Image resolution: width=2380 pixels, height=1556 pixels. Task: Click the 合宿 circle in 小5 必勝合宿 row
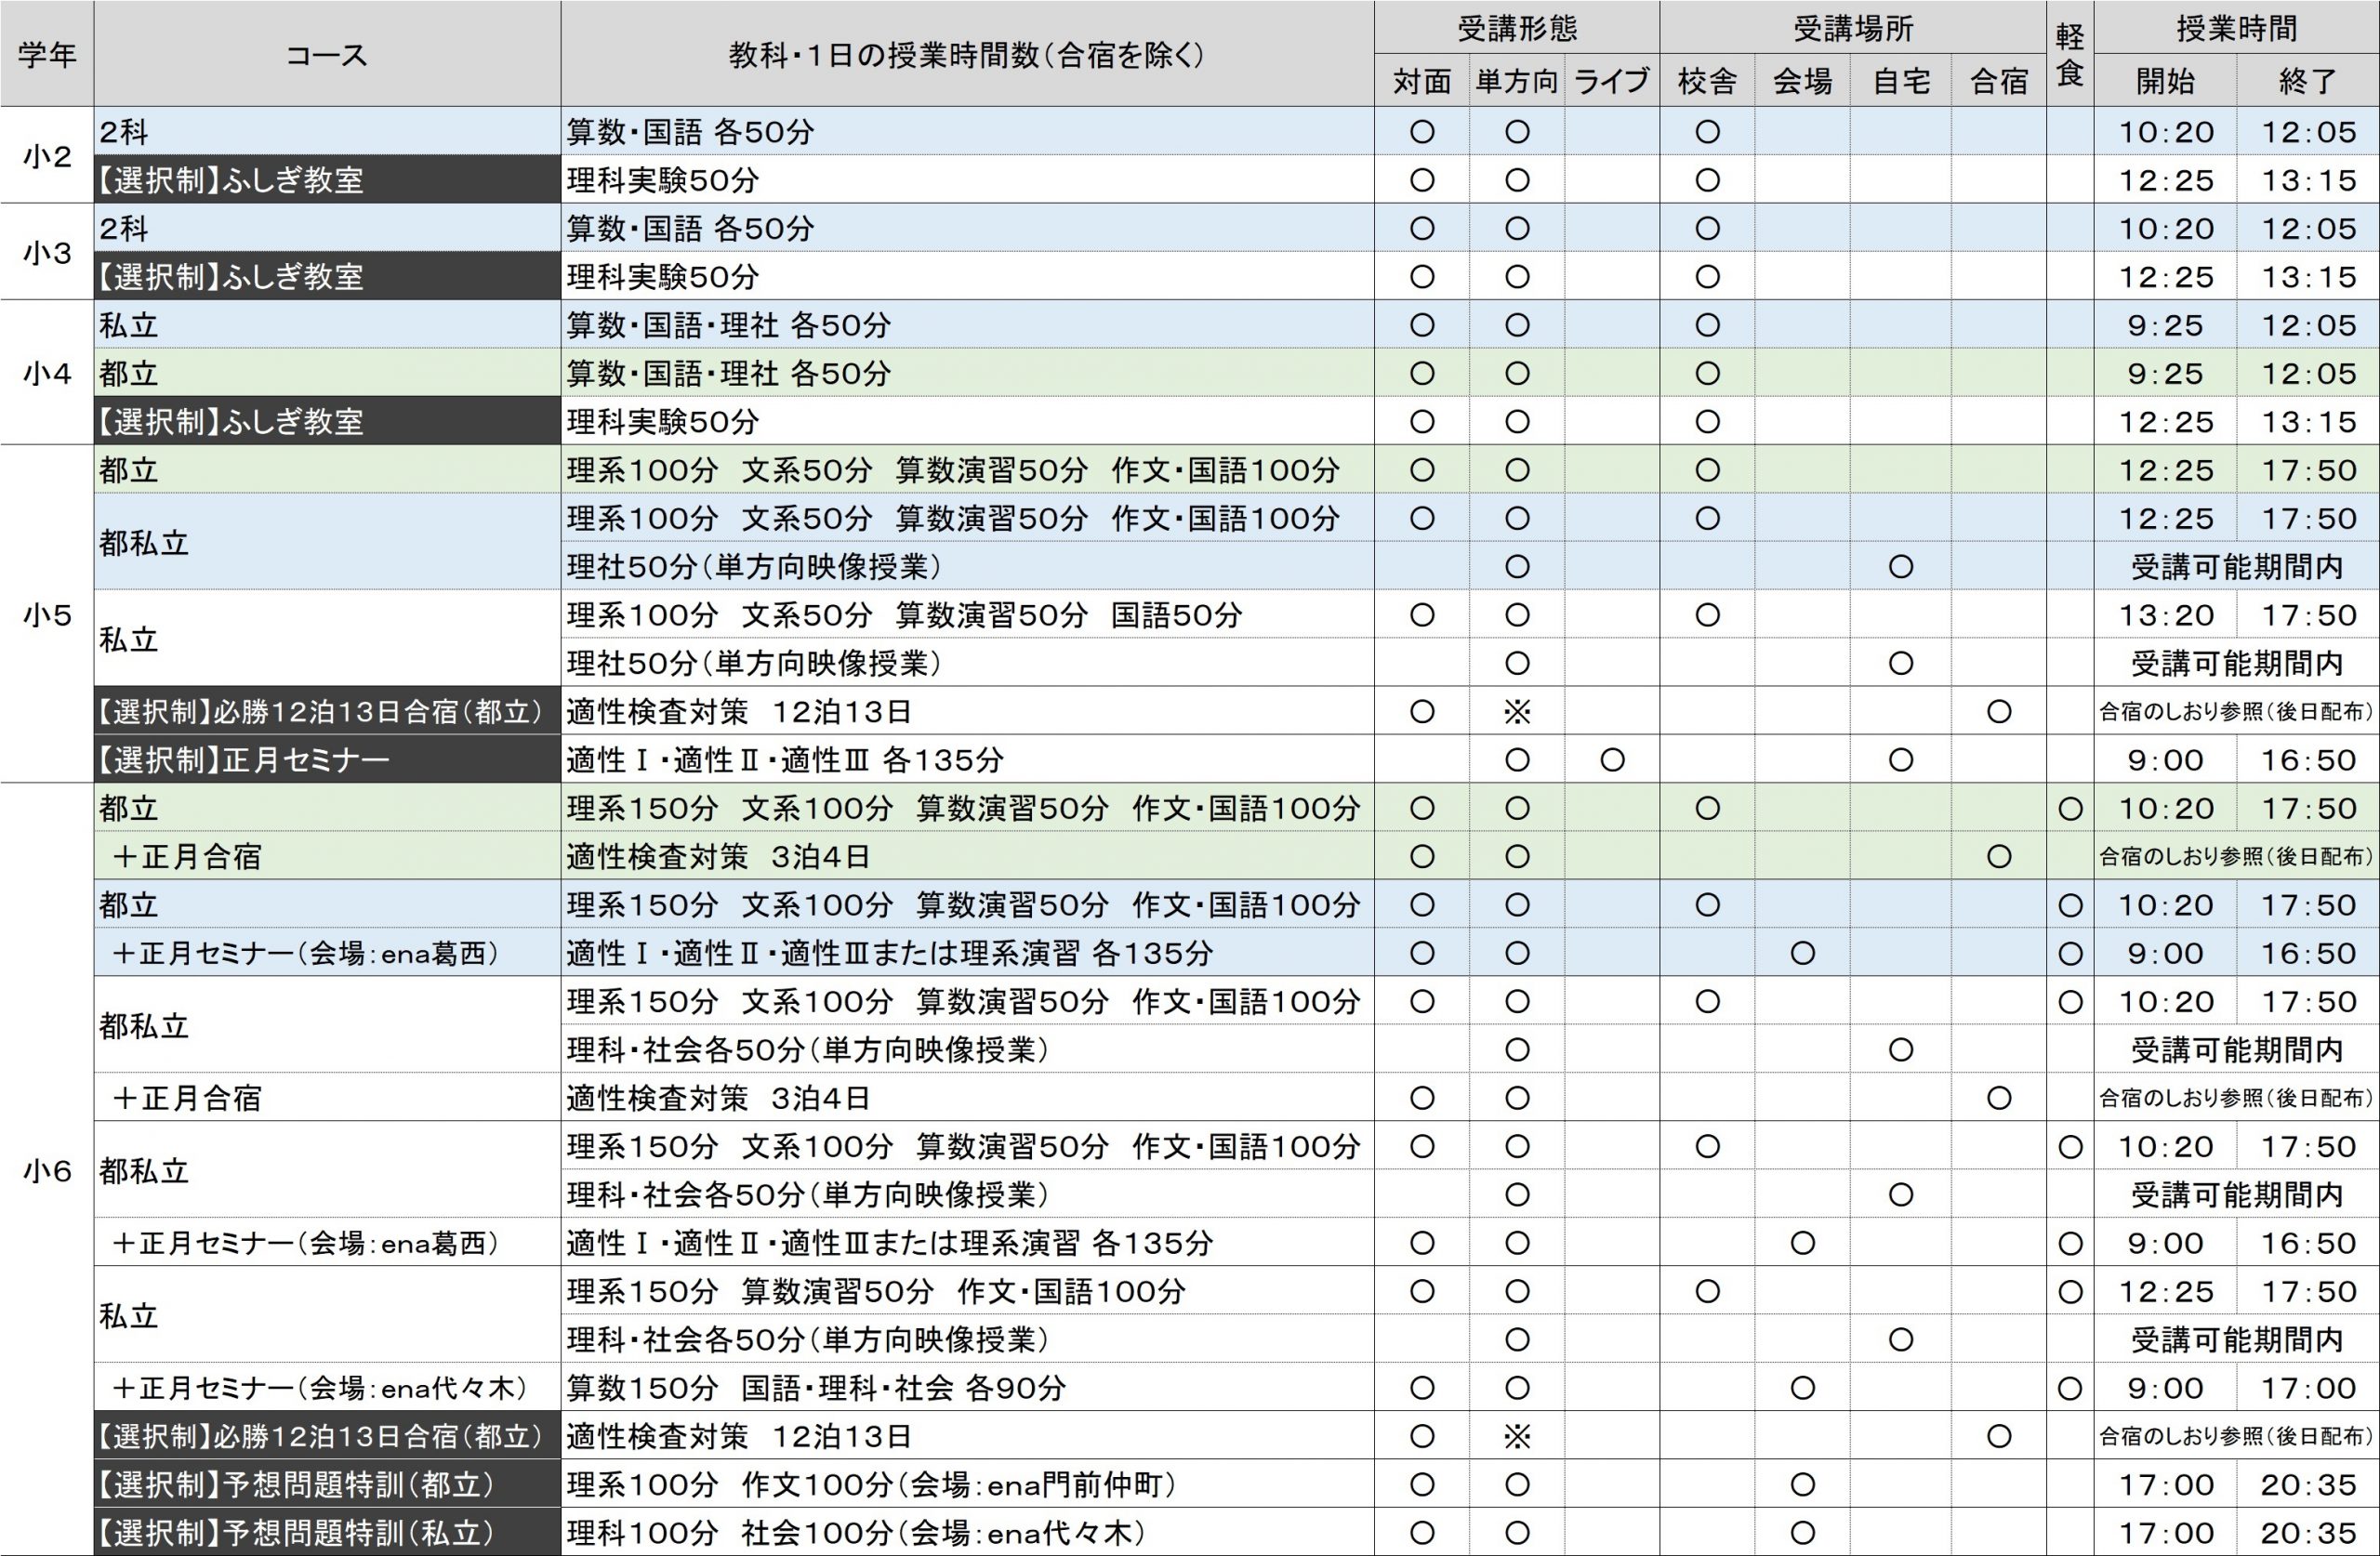(1998, 712)
